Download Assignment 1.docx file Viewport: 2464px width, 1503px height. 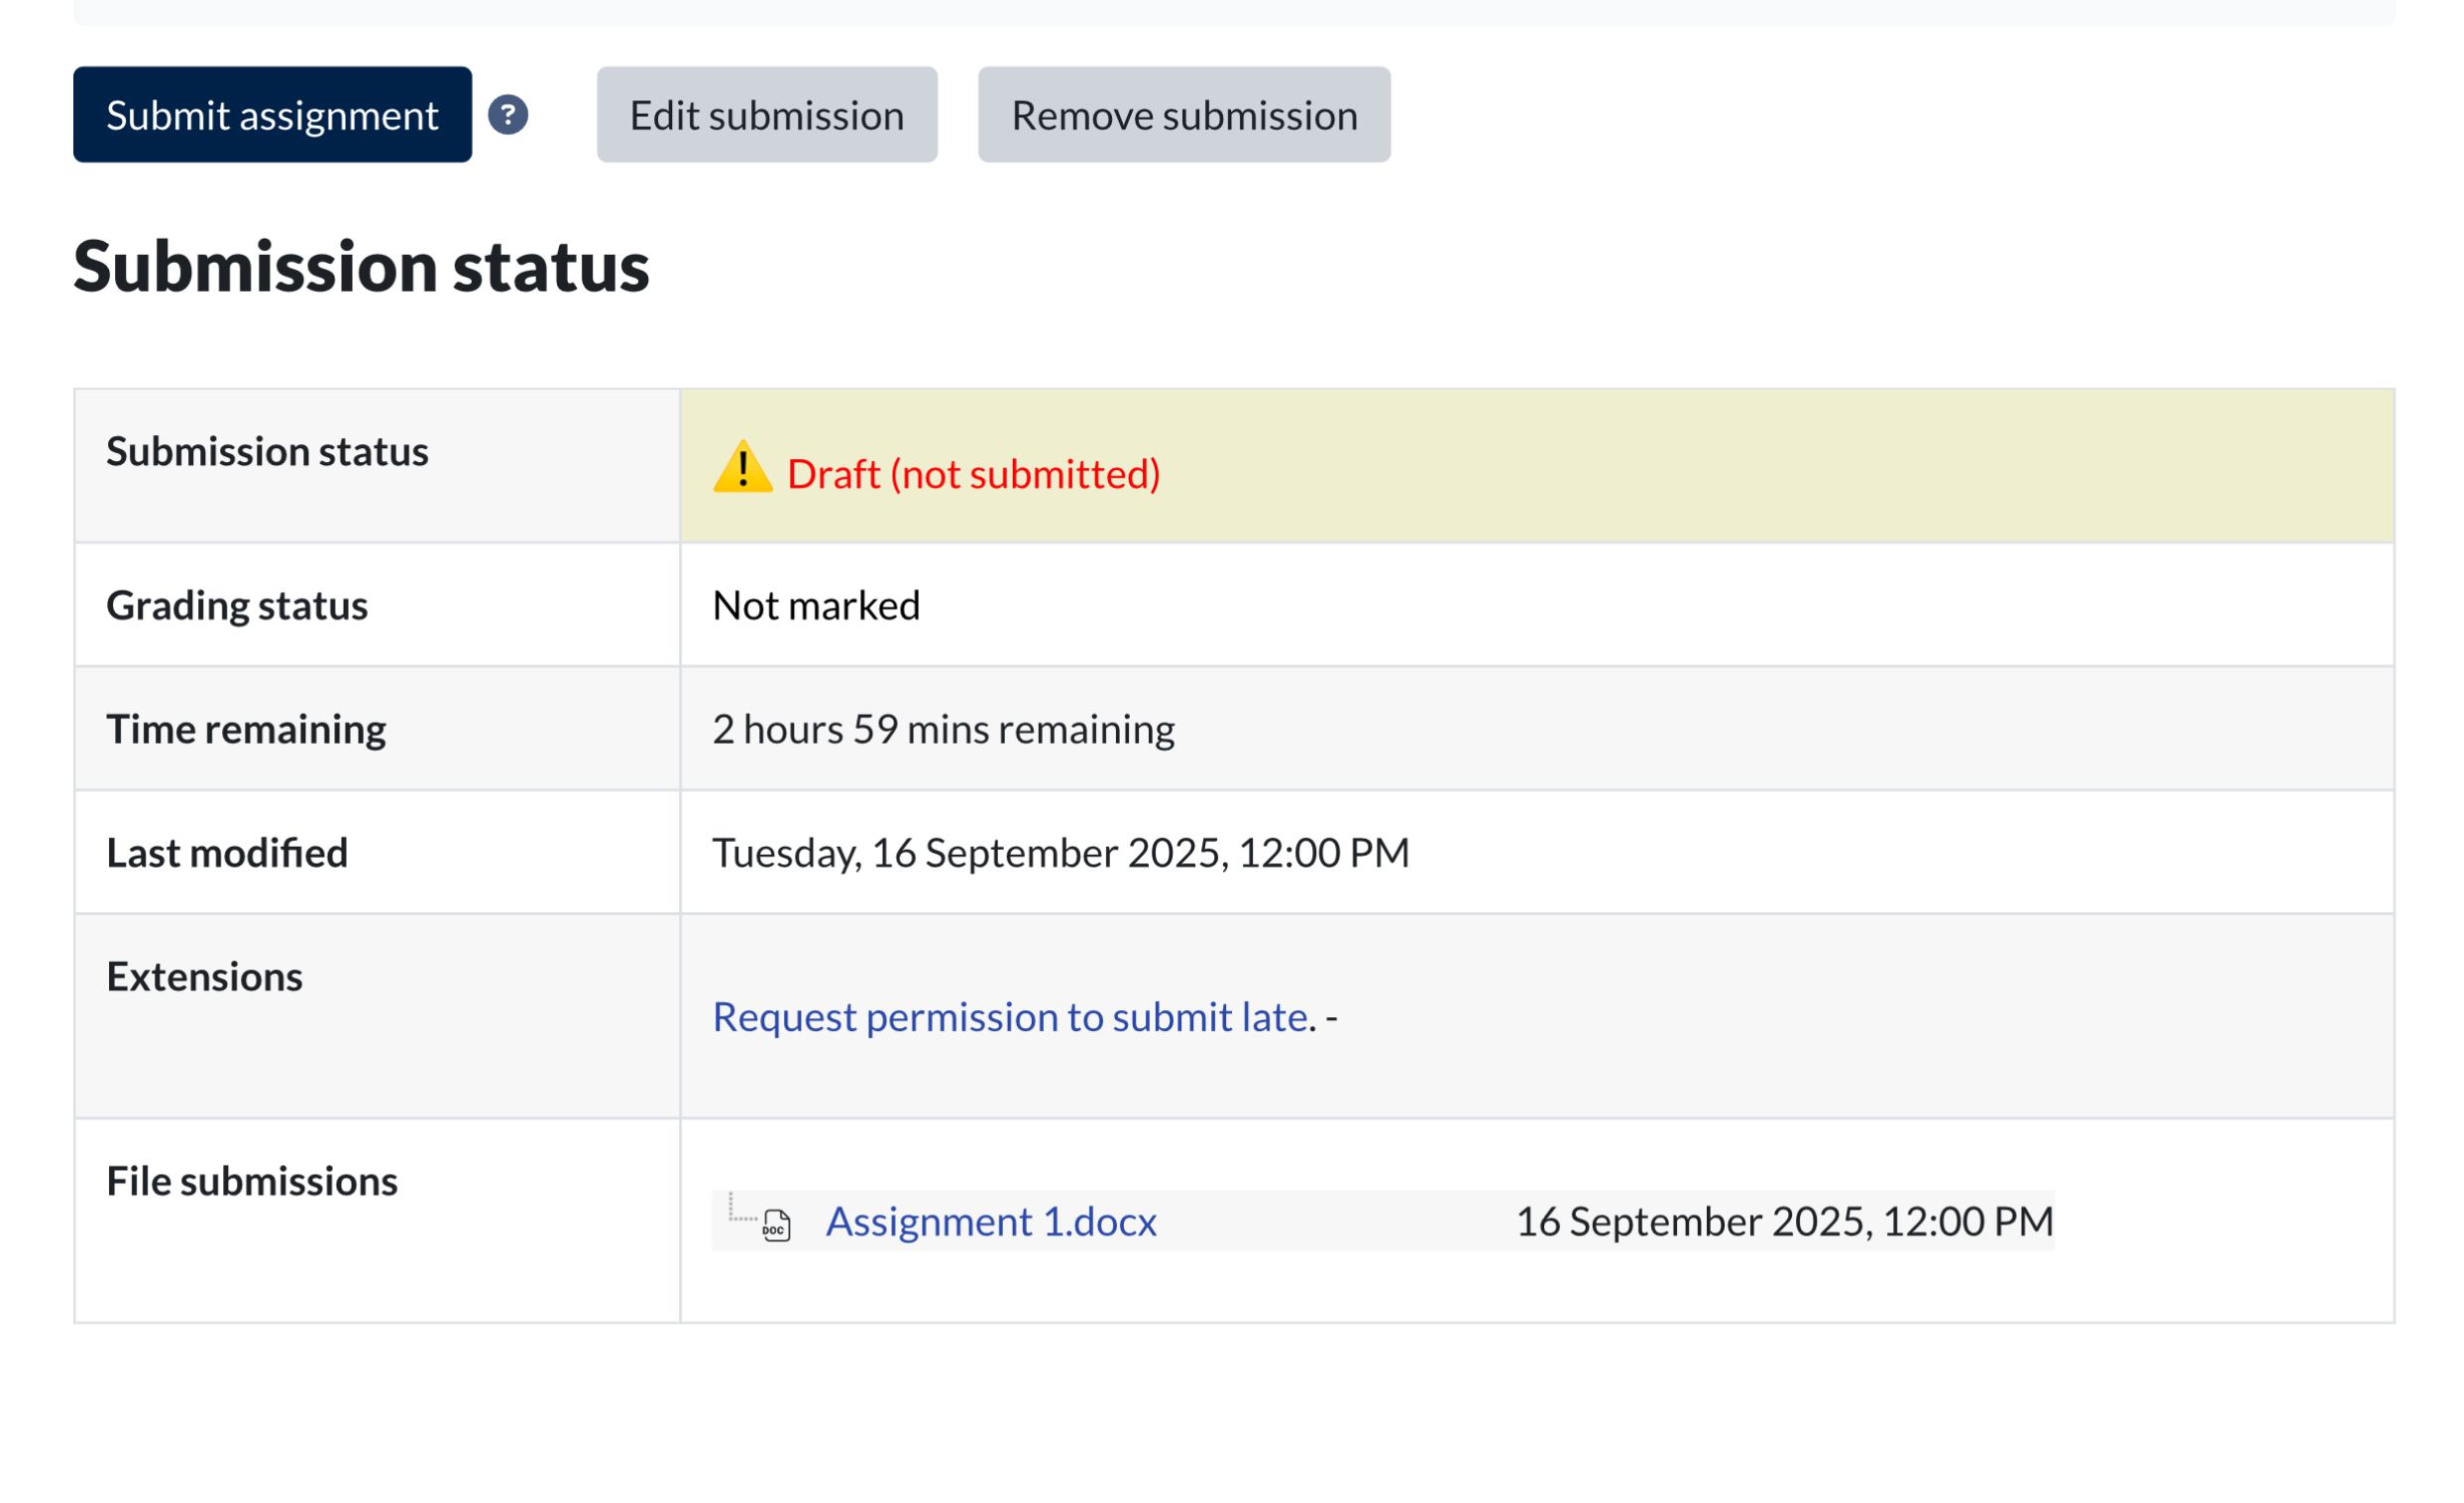click(x=990, y=1221)
